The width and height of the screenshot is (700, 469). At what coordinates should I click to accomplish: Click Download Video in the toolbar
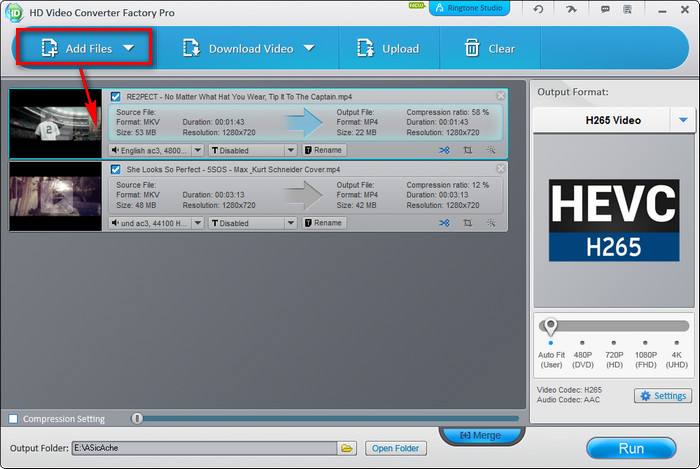249,48
